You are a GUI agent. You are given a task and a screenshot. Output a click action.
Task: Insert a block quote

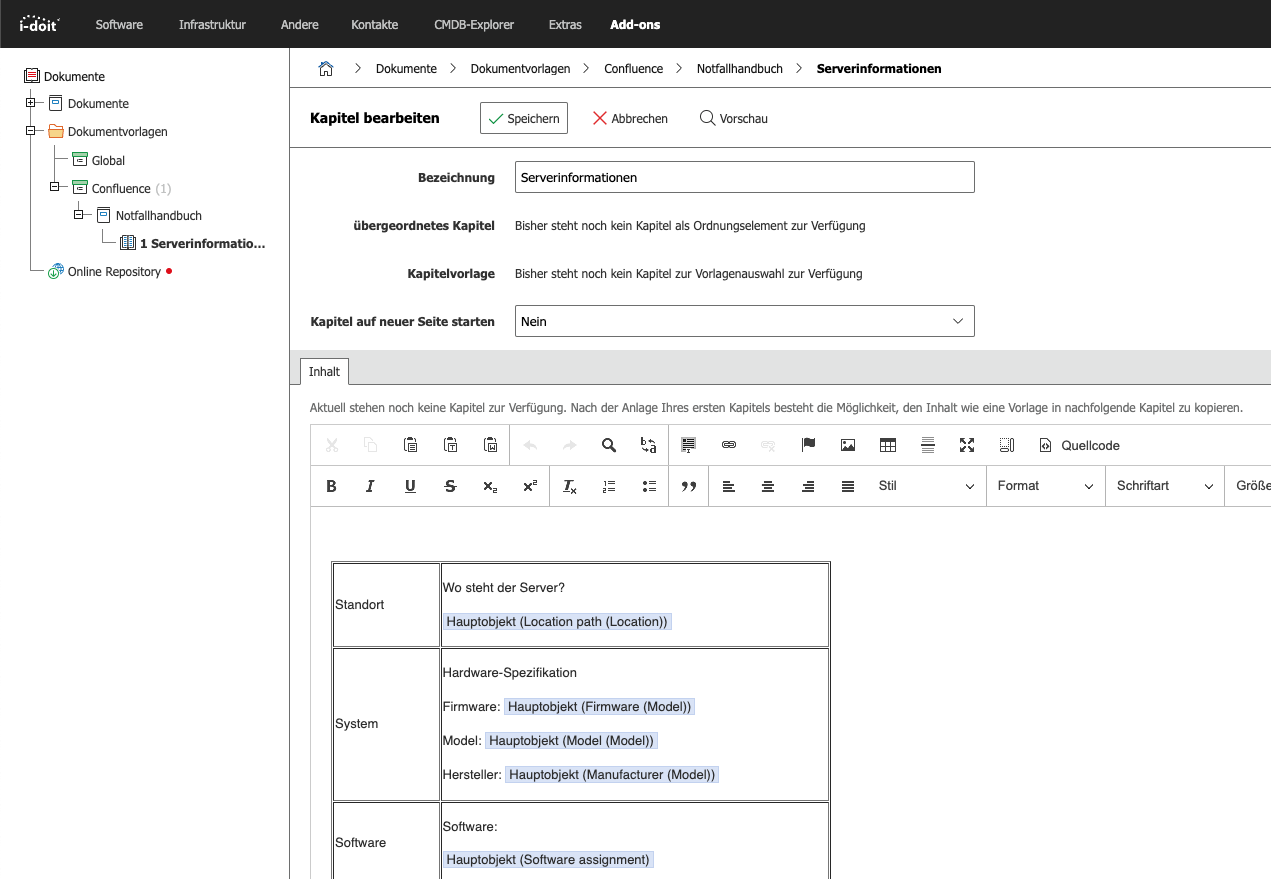688,486
